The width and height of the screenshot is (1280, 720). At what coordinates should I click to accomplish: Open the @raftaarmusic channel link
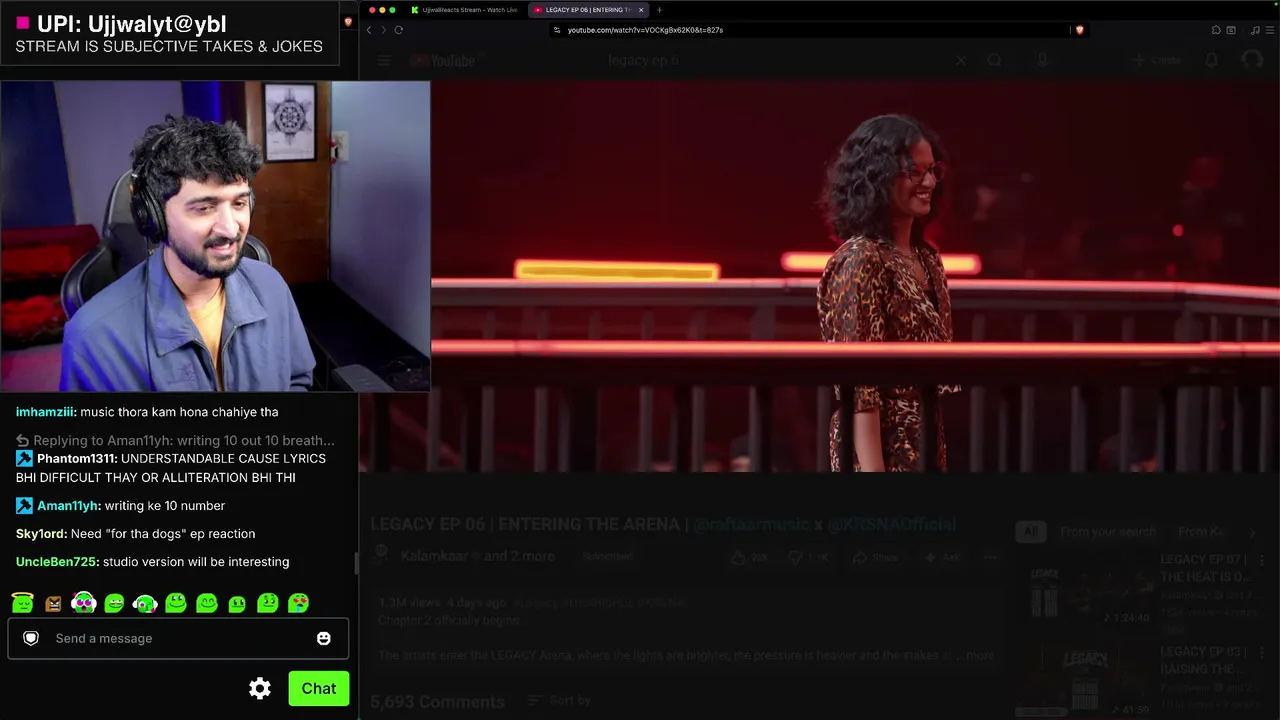click(x=751, y=524)
